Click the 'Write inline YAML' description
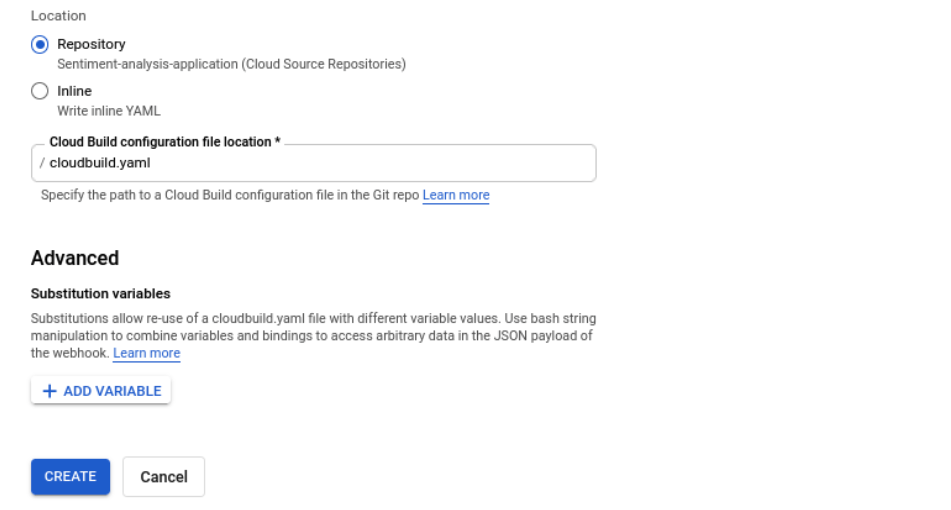The width and height of the screenshot is (951, 510). (x=108, y=111)
